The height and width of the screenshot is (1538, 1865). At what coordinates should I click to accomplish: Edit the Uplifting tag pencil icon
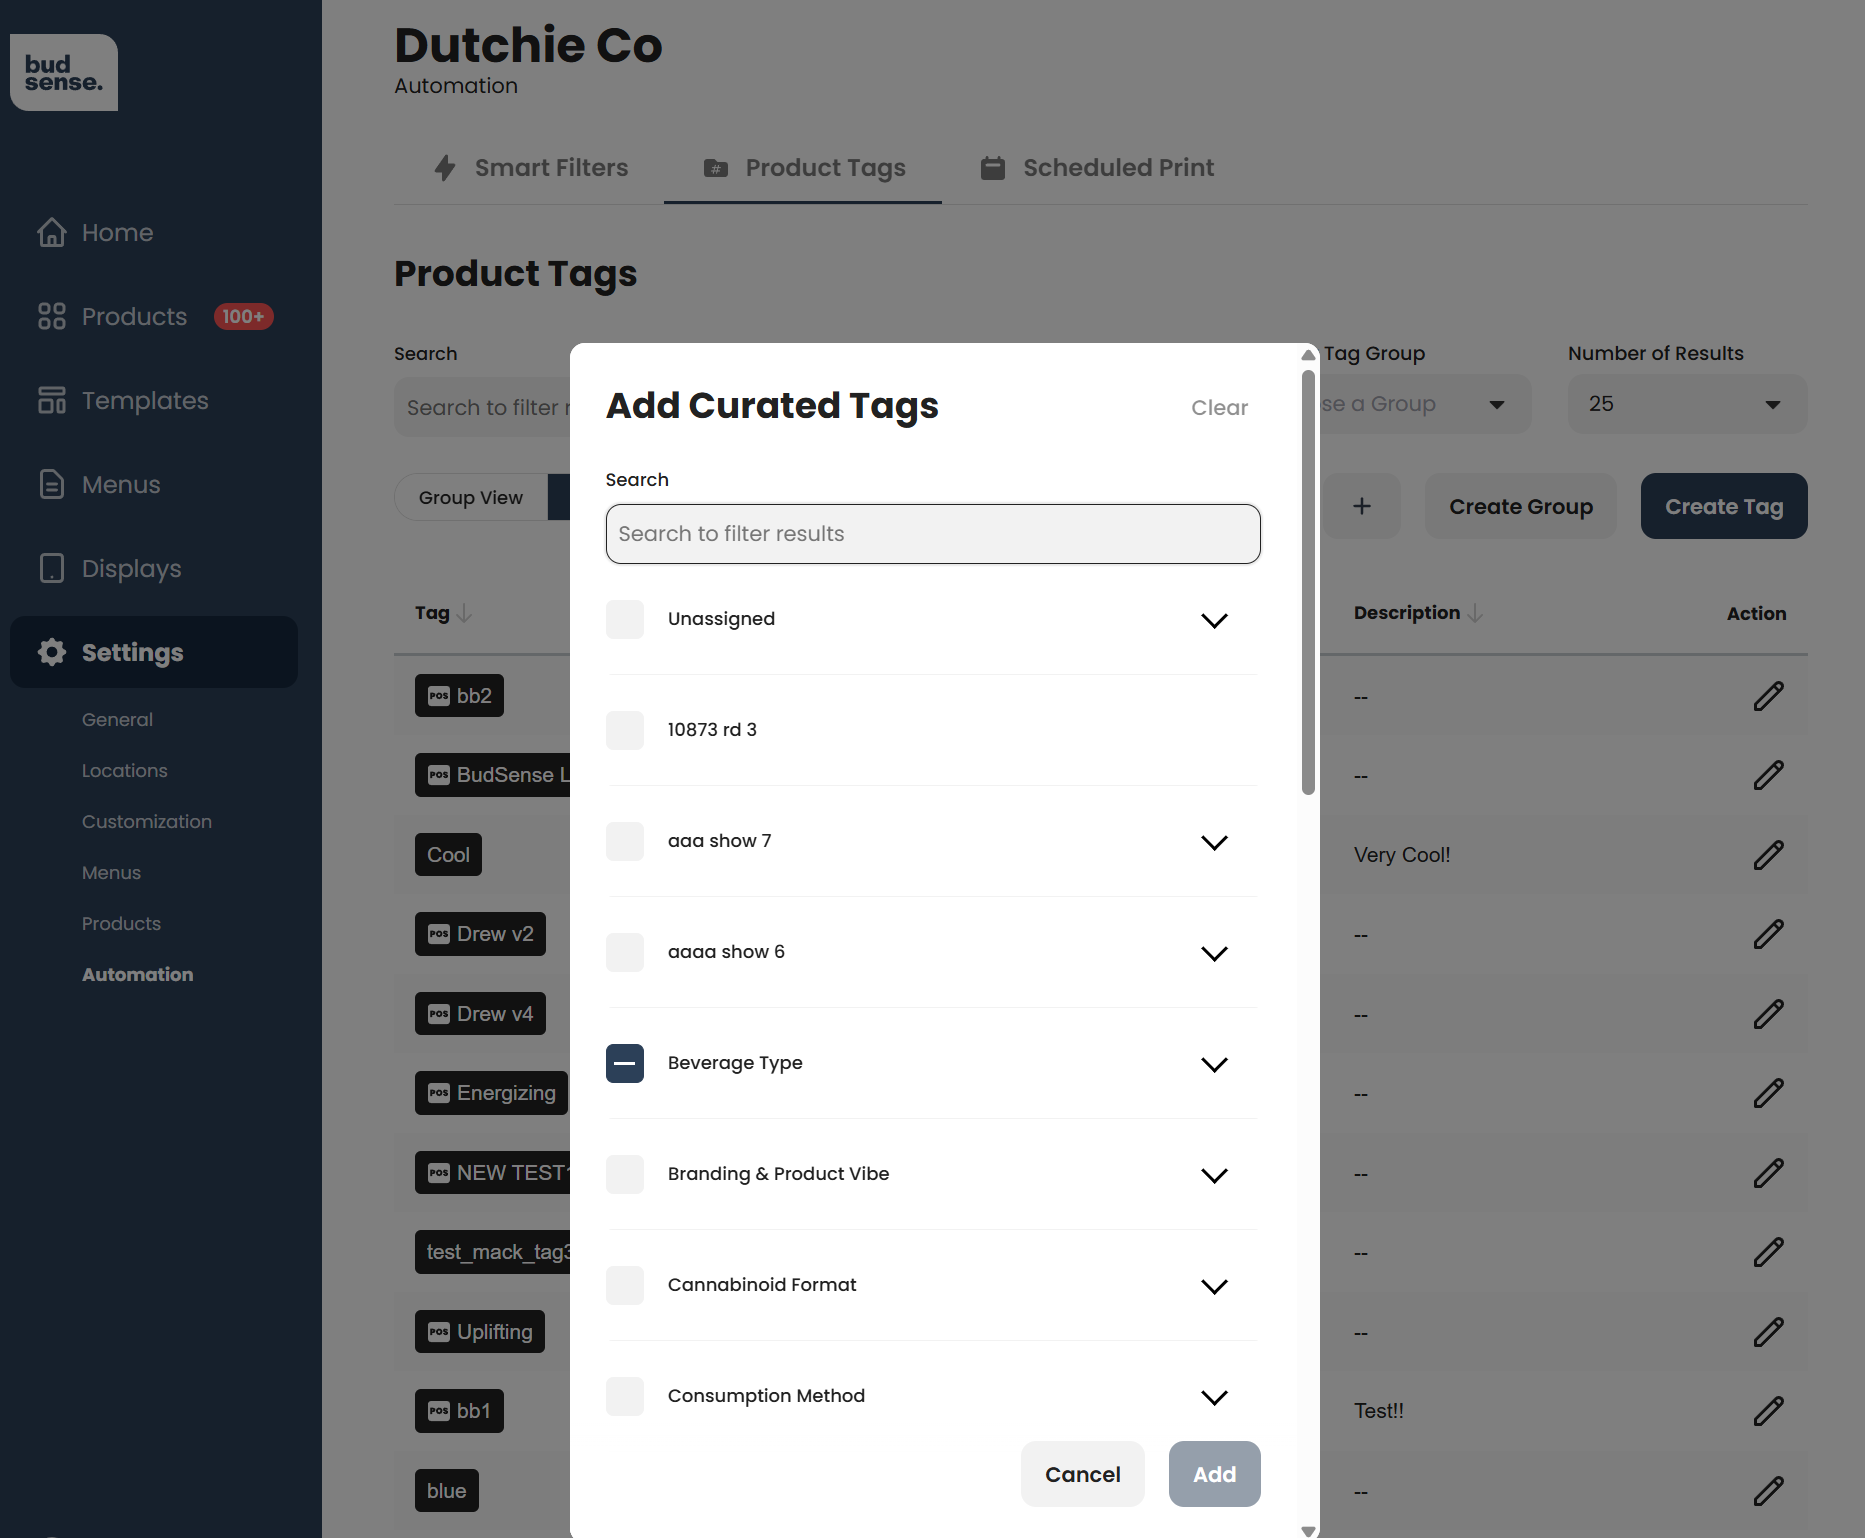tap(1768, 1332)
